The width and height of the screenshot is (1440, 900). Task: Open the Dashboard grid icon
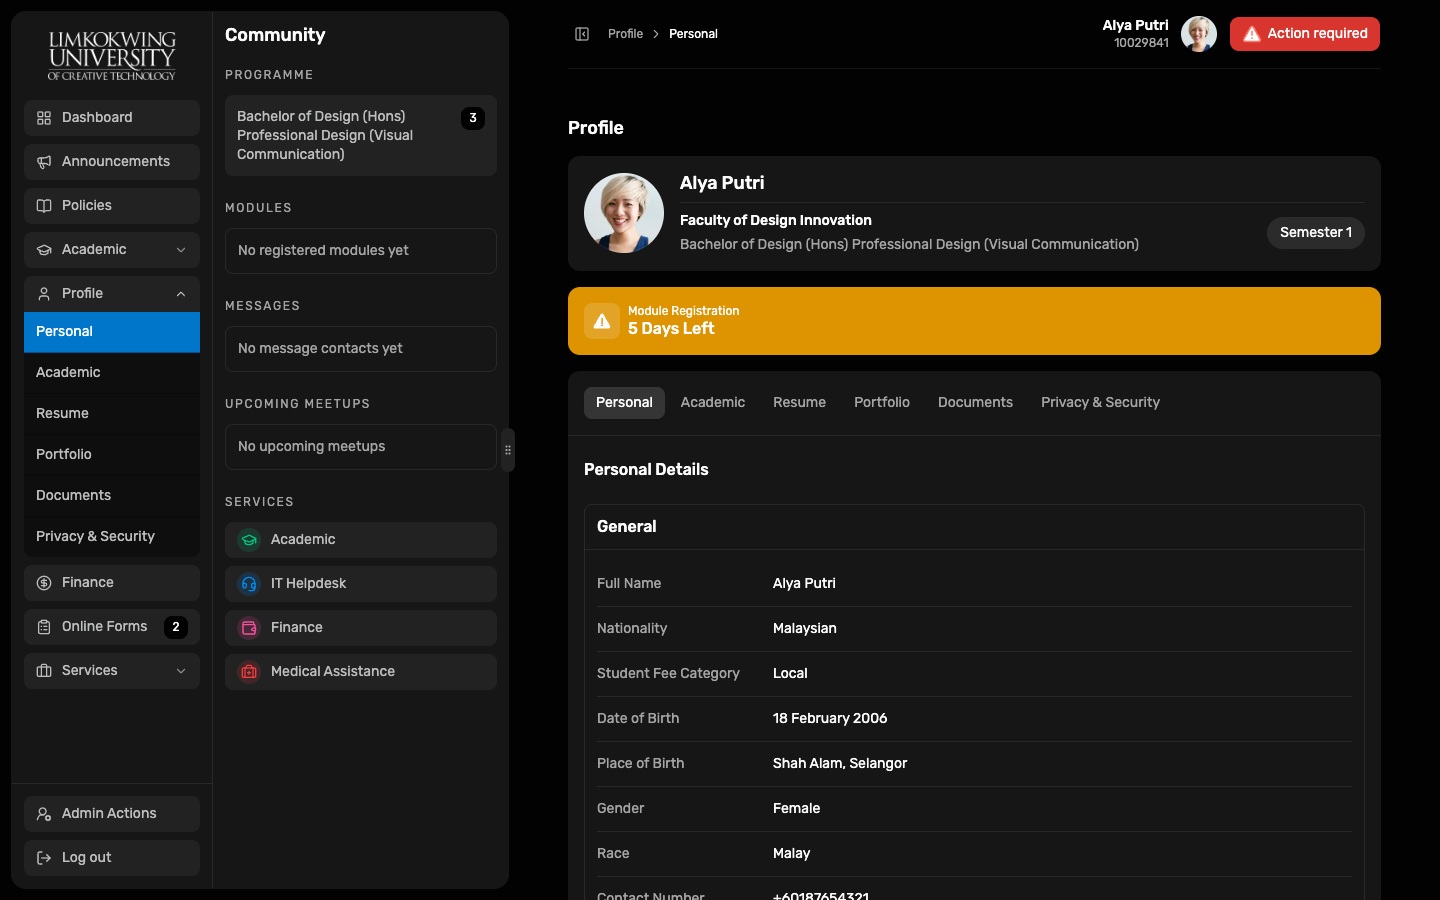tap(44, 118)
